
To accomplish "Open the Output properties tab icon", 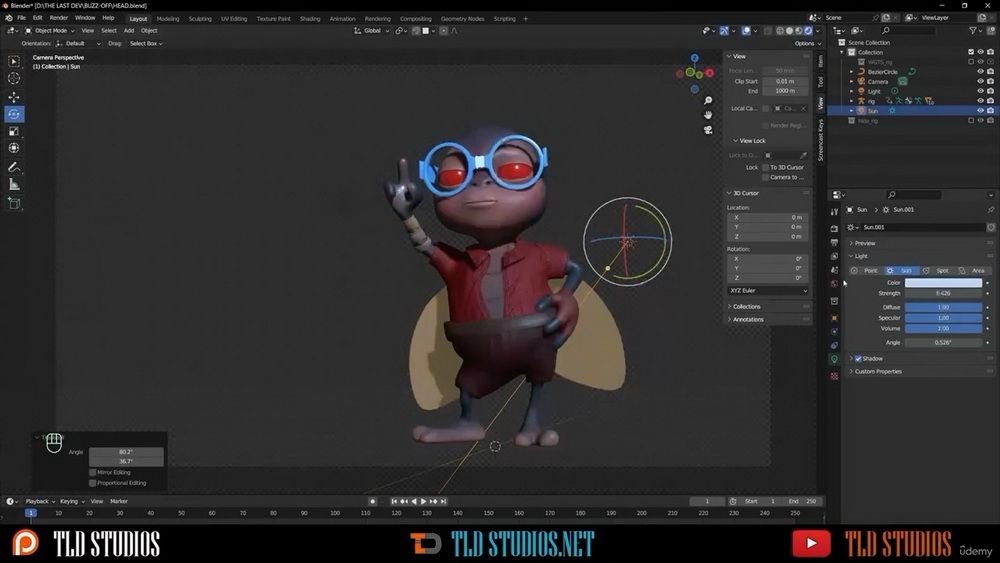I will point(834,242).
